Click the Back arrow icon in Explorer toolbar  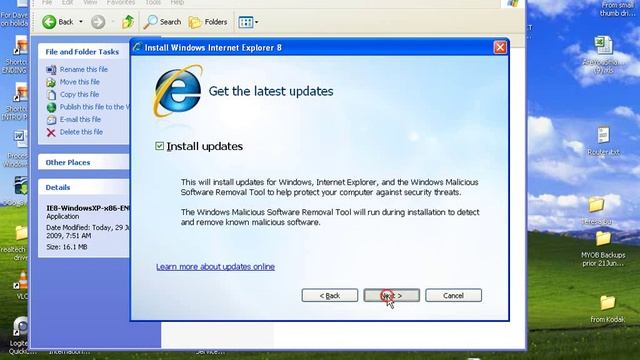[x=49, y=22]
